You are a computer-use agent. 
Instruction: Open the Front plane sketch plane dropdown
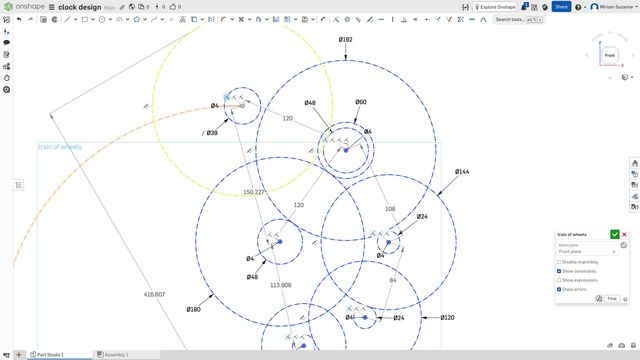(587, 251)
